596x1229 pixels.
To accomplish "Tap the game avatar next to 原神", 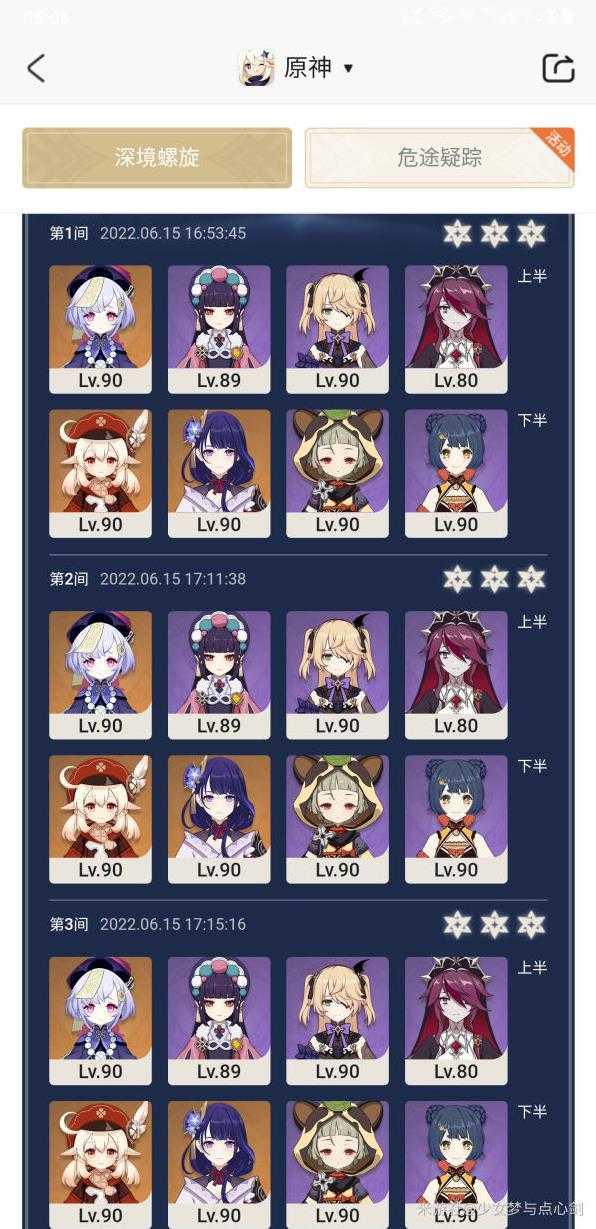I will pos(256,68).
